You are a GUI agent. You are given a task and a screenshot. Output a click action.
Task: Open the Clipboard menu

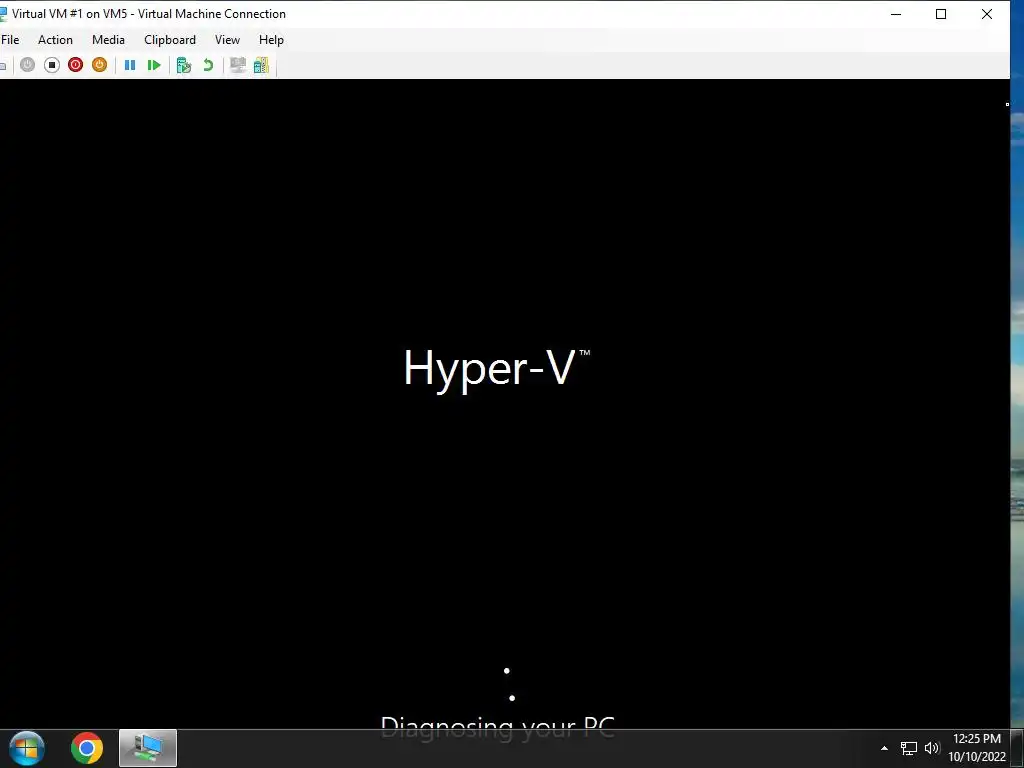(170, 40)
